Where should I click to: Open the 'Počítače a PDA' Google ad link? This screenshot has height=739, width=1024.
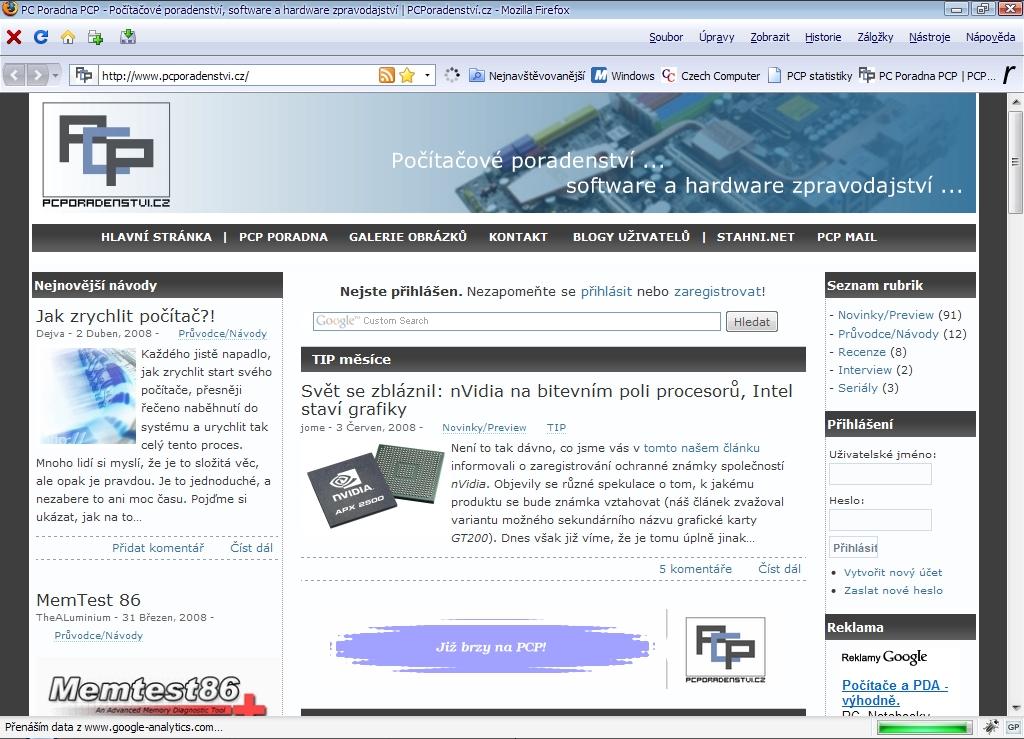[x=894, y=693]
